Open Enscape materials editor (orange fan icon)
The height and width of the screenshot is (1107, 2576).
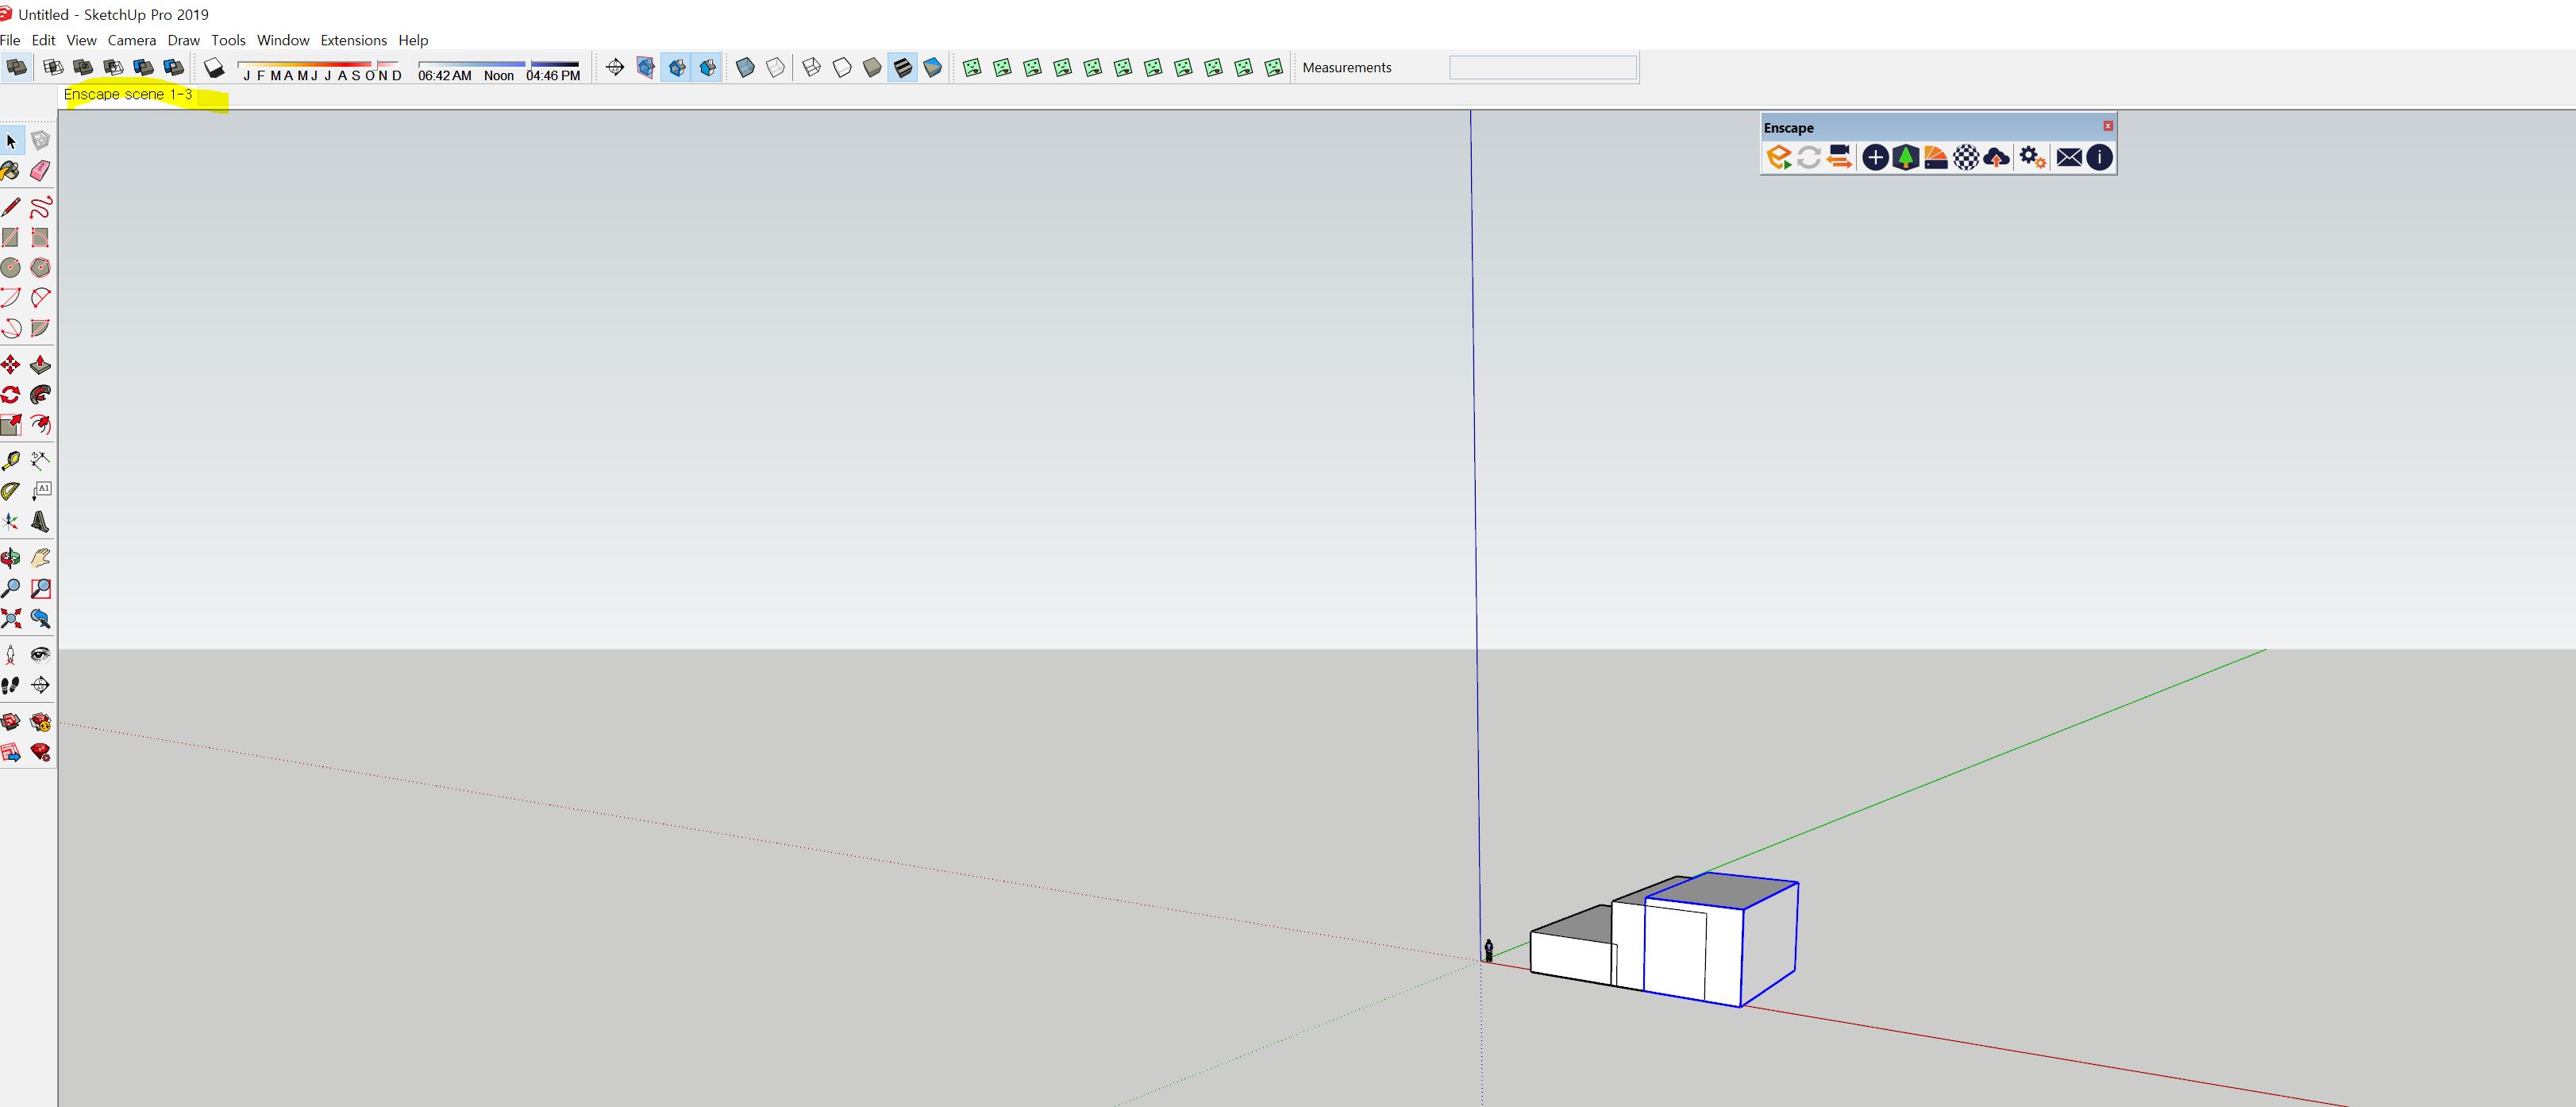click(1936, 158)
